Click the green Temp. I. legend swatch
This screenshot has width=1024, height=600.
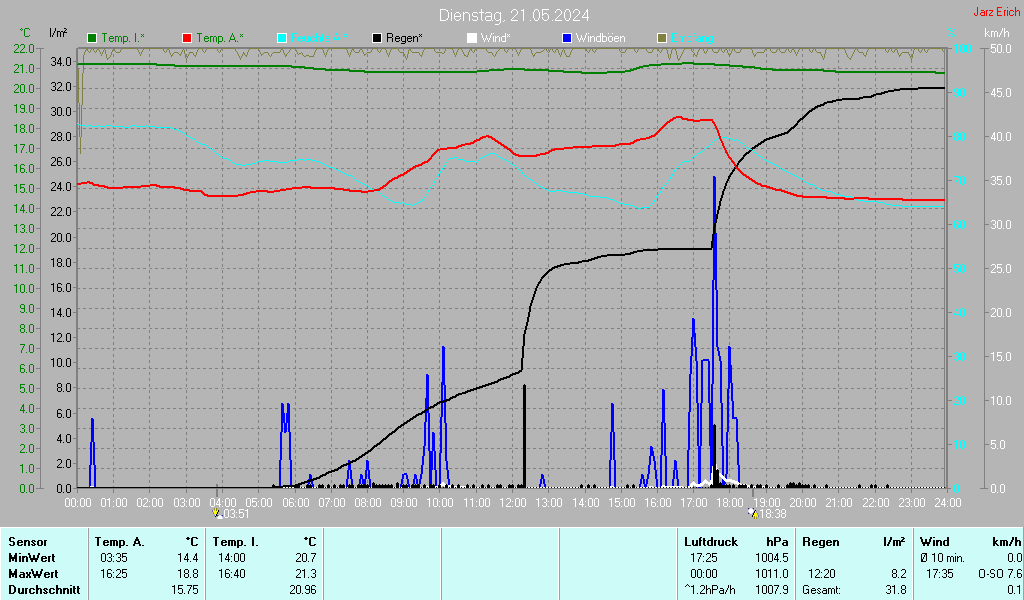(92, 39)
